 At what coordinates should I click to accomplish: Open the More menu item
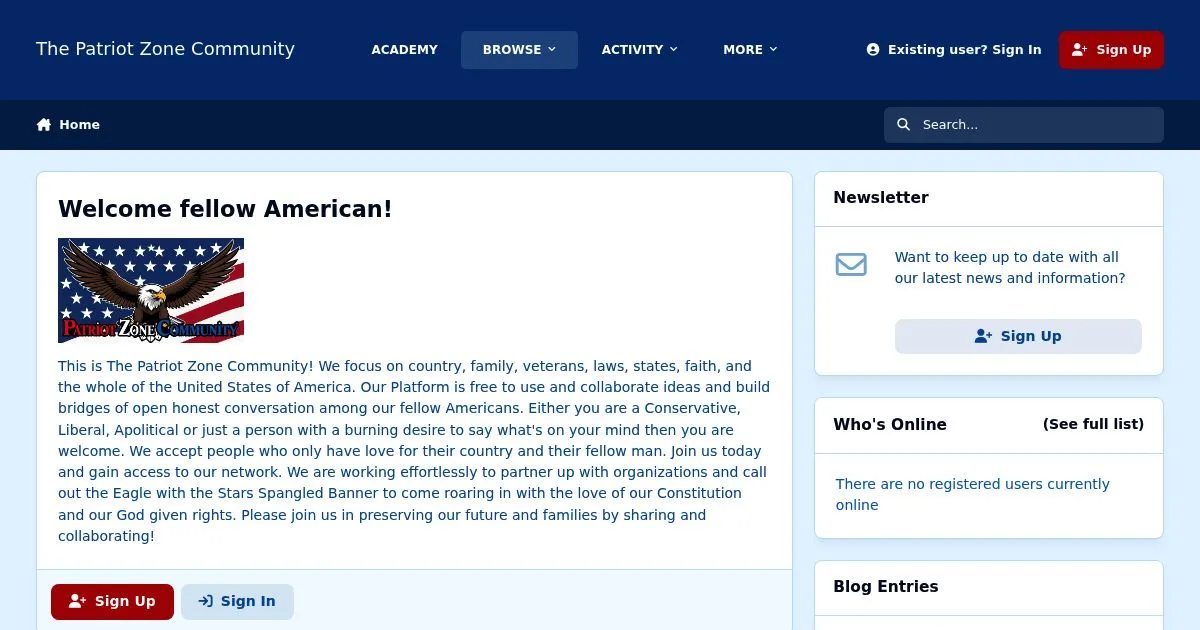point(750,50)
